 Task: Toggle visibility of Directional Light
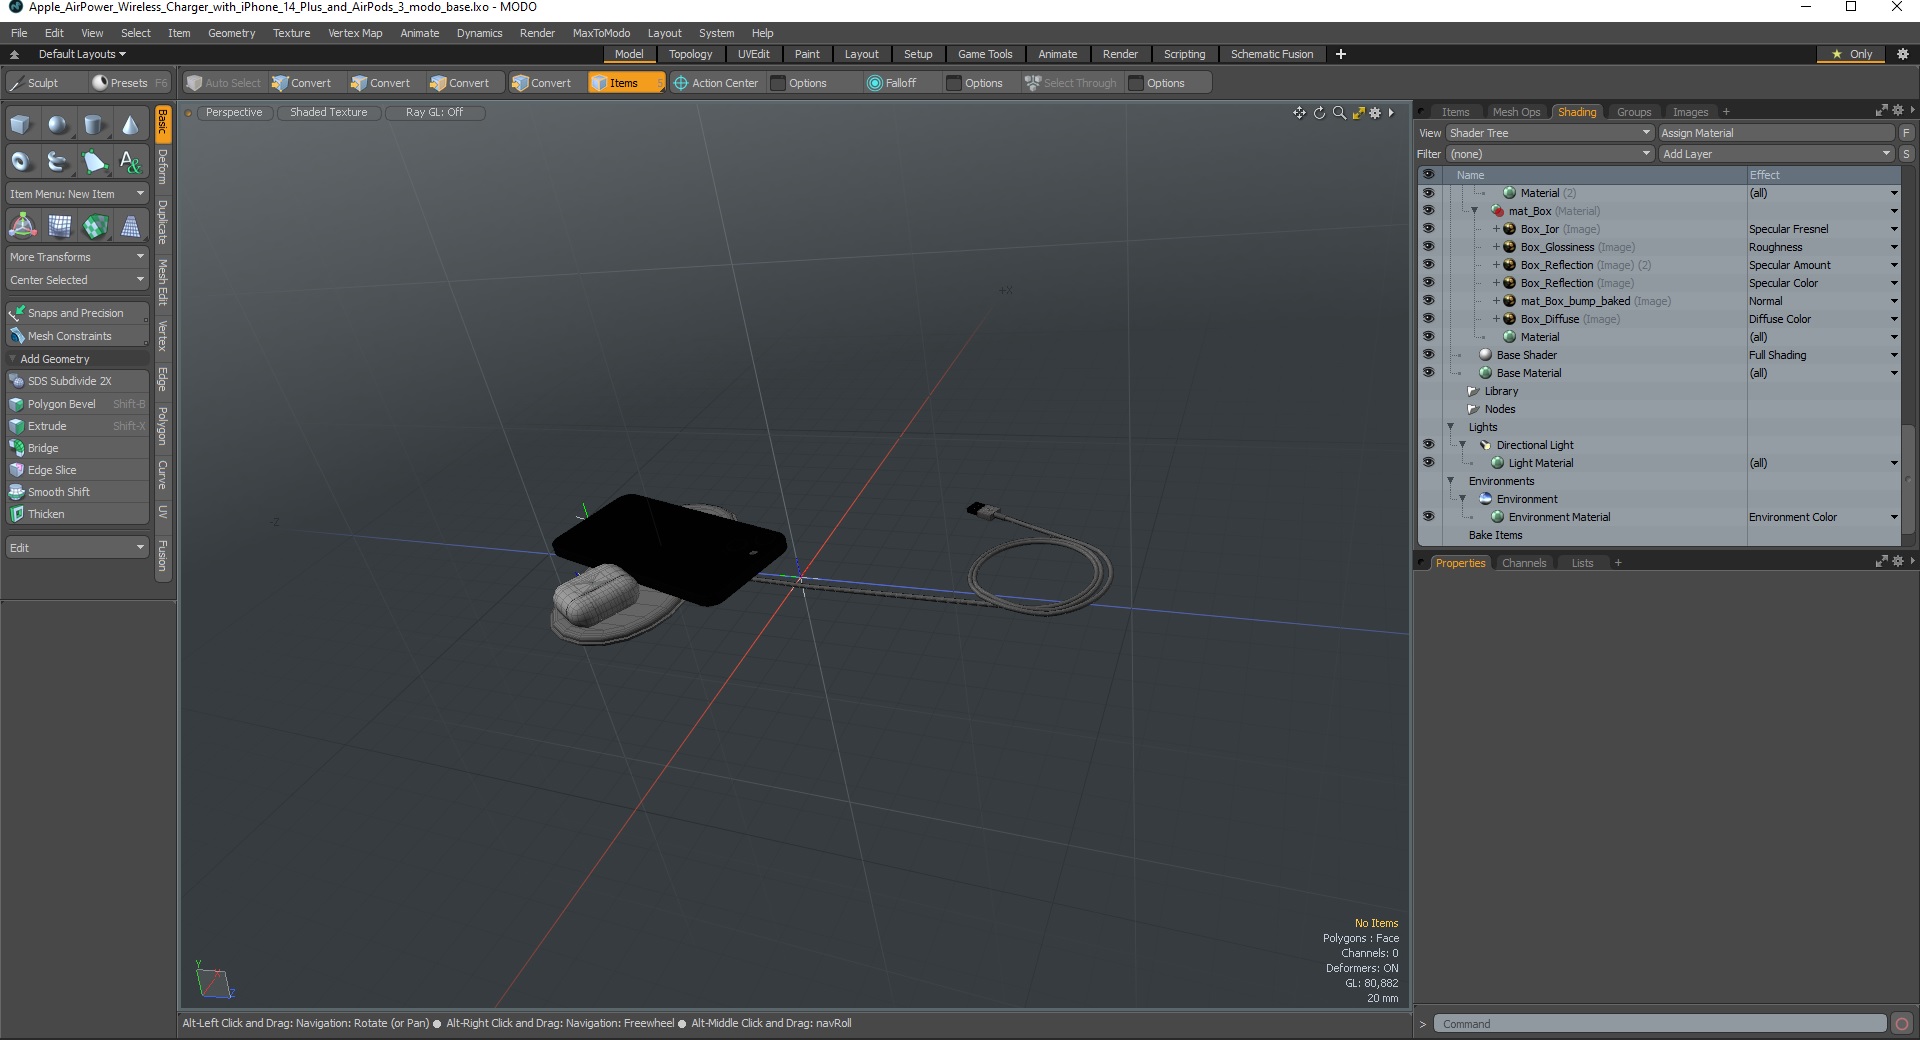[1428, 444]
